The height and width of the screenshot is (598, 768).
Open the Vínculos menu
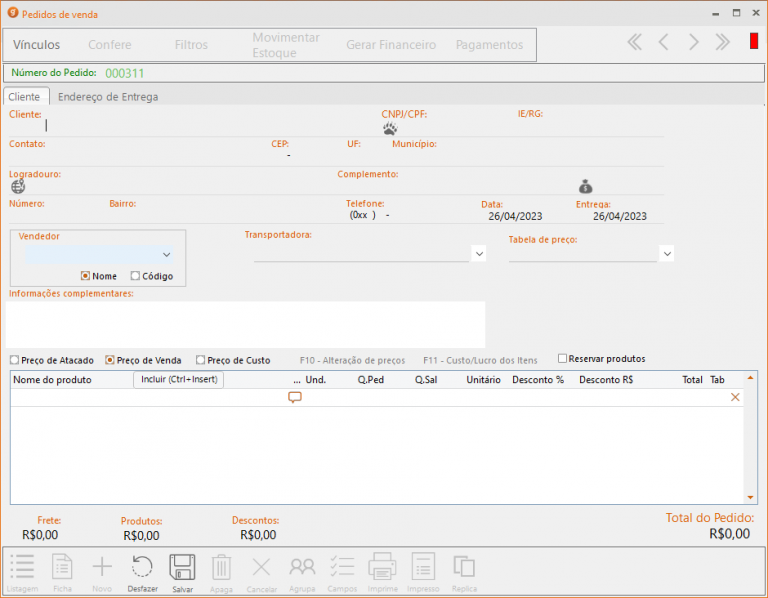tap(37, 45)
